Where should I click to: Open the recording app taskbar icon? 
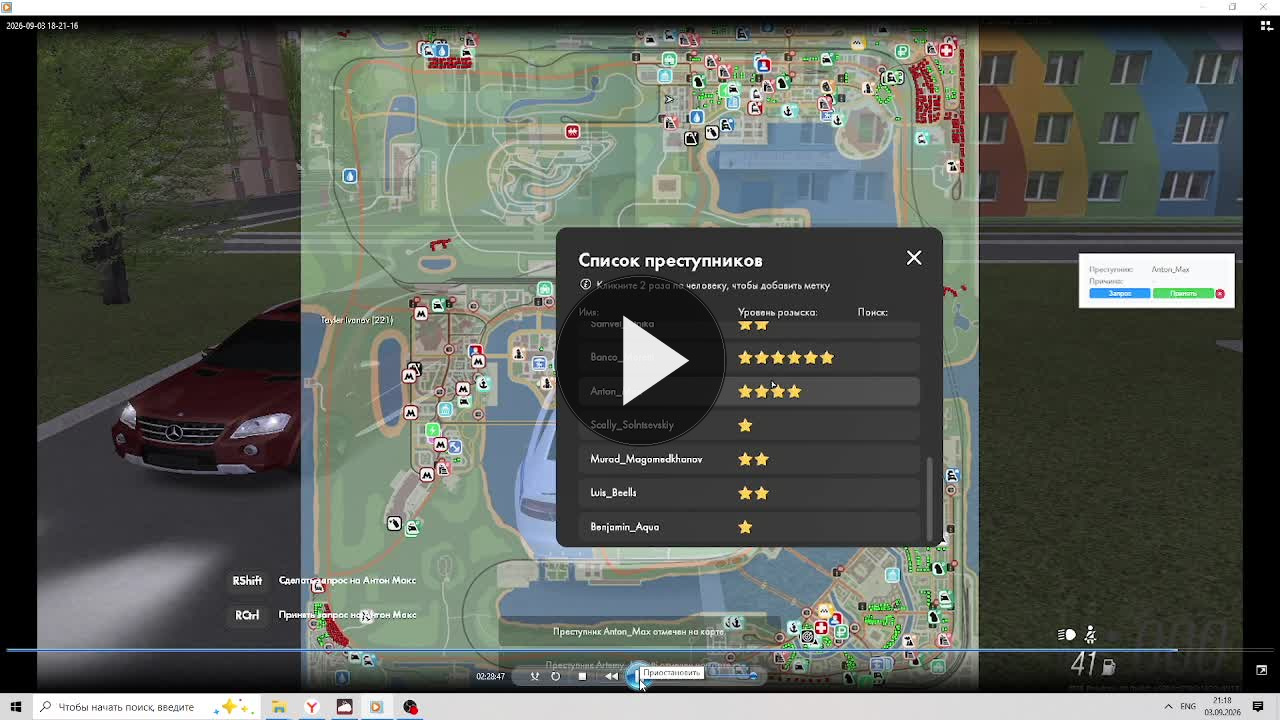pos(410,707)
